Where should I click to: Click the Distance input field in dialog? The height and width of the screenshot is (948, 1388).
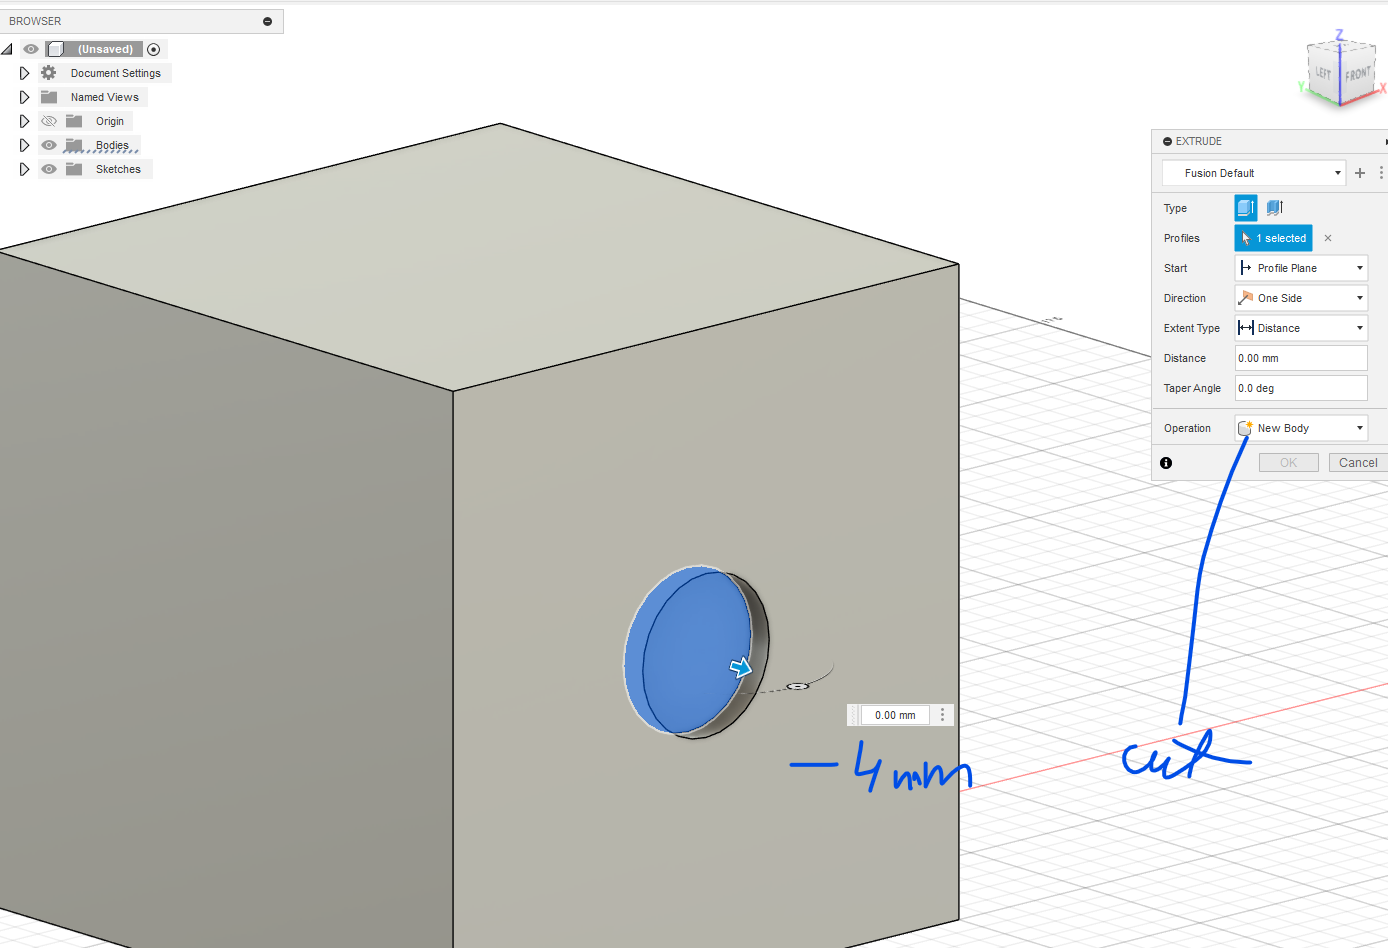pos(1300,358)
